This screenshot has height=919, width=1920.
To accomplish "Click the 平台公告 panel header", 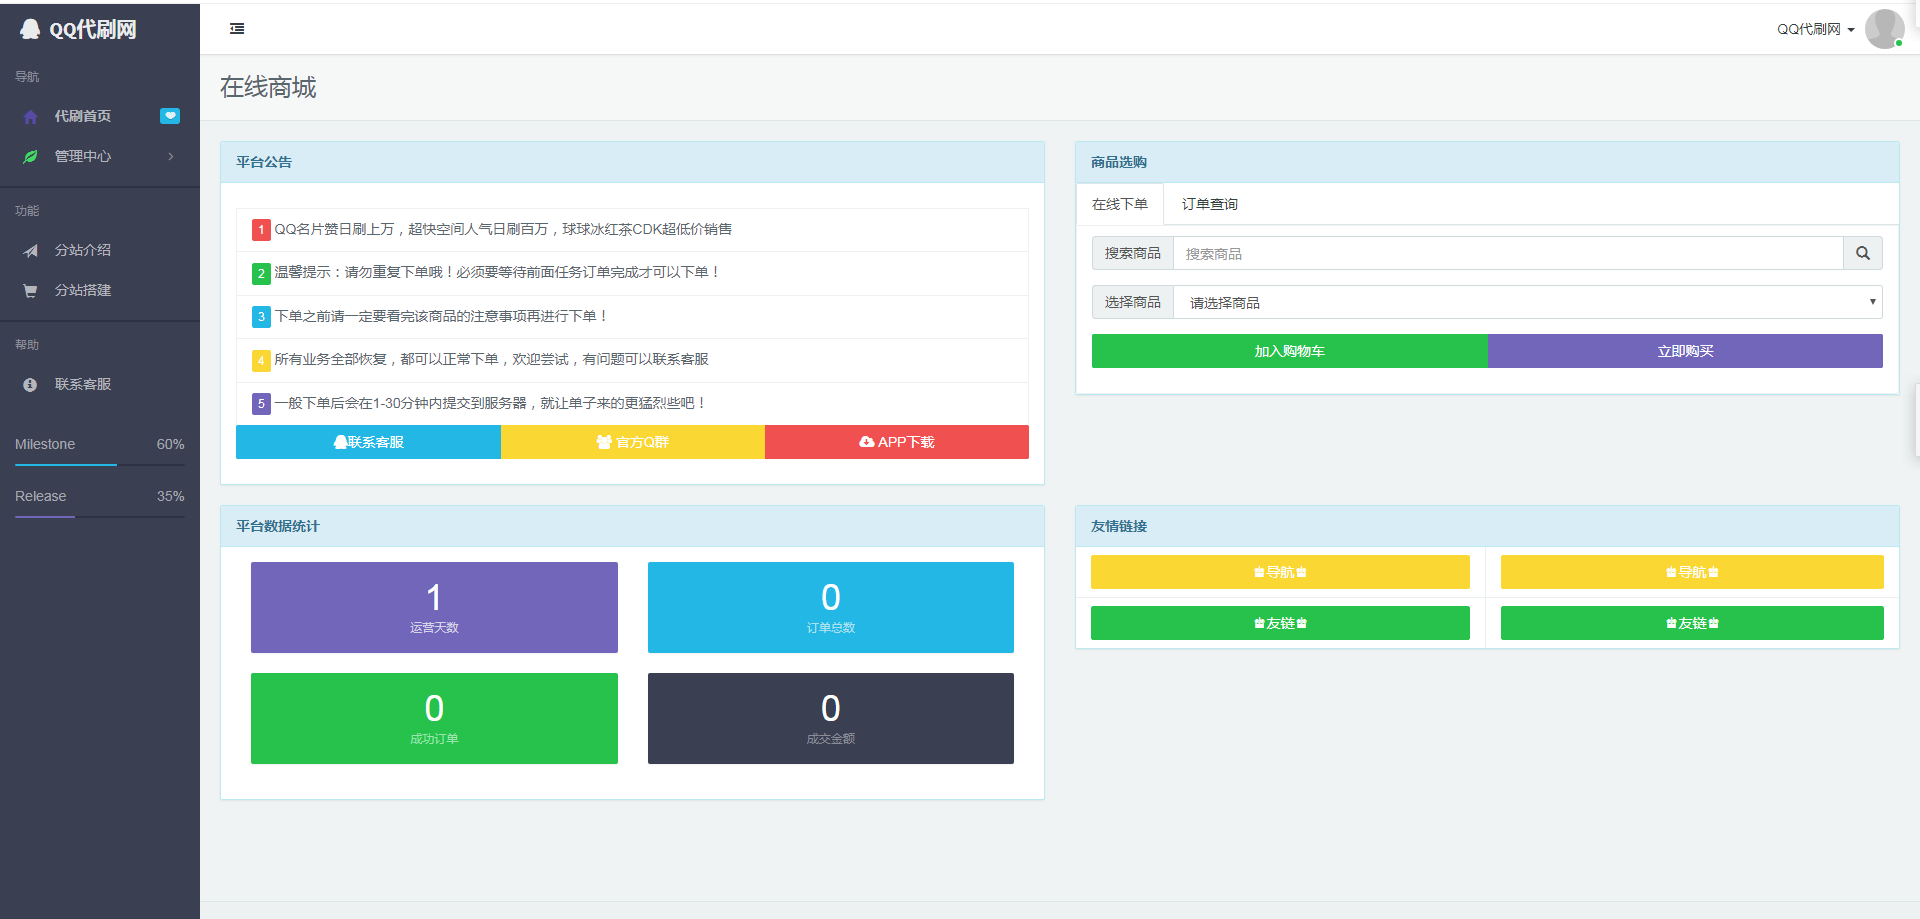I will pos(632,162).
